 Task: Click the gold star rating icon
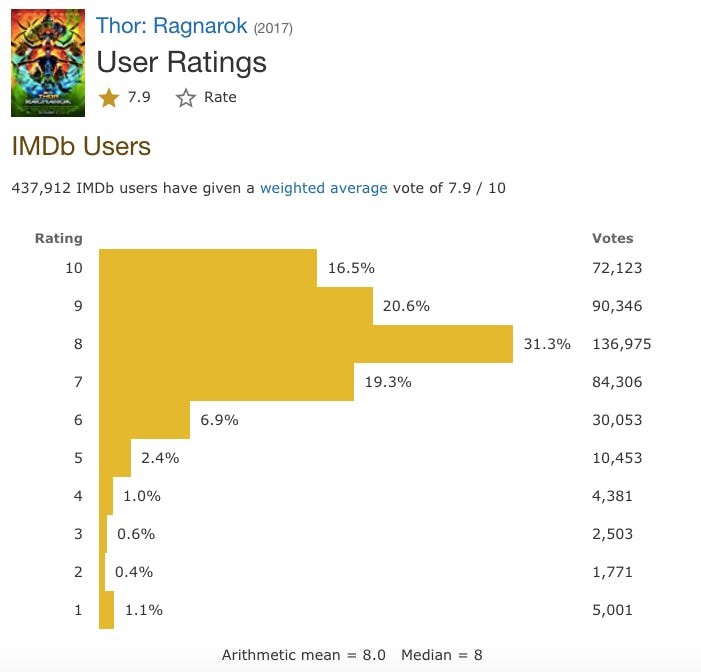(x=108, y=98)
